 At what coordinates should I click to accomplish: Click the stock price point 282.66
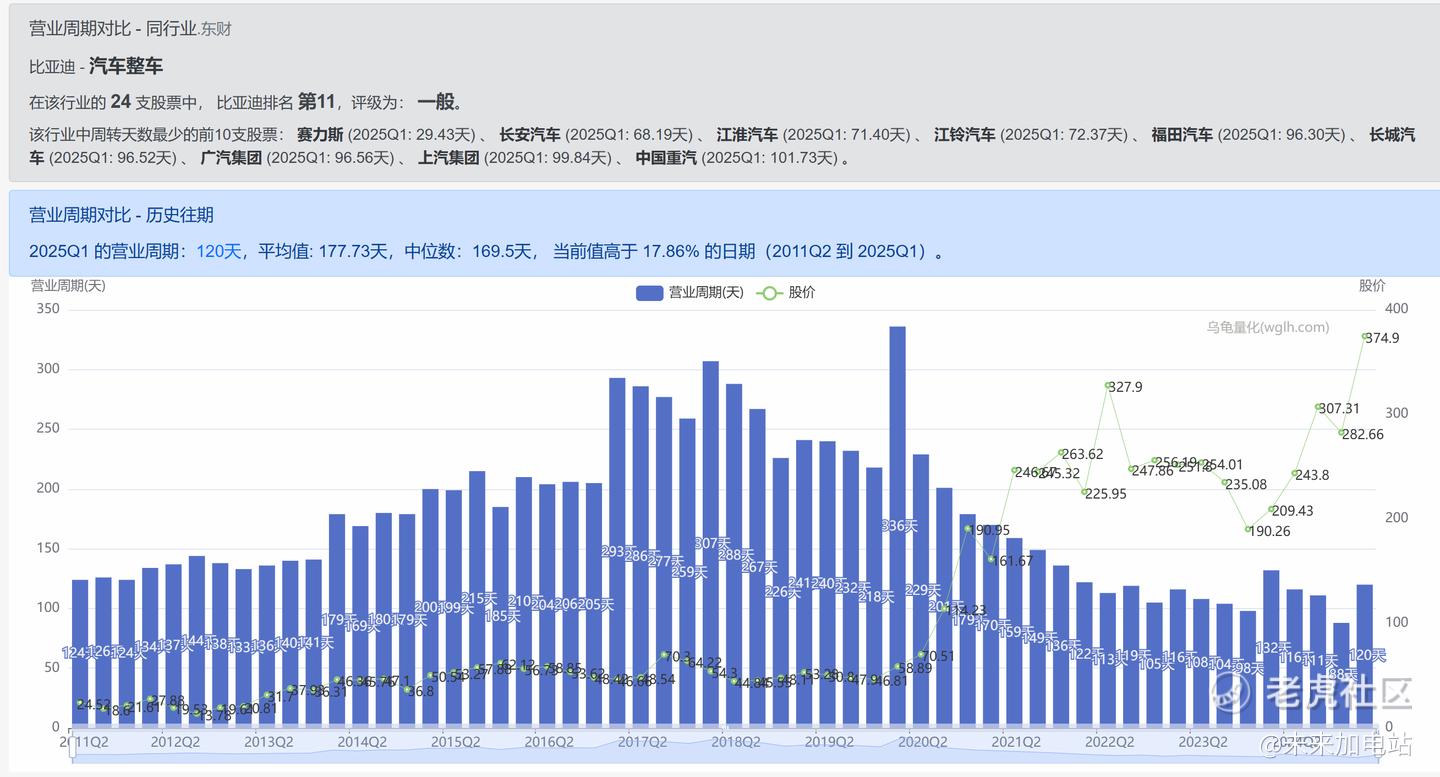1342,433
